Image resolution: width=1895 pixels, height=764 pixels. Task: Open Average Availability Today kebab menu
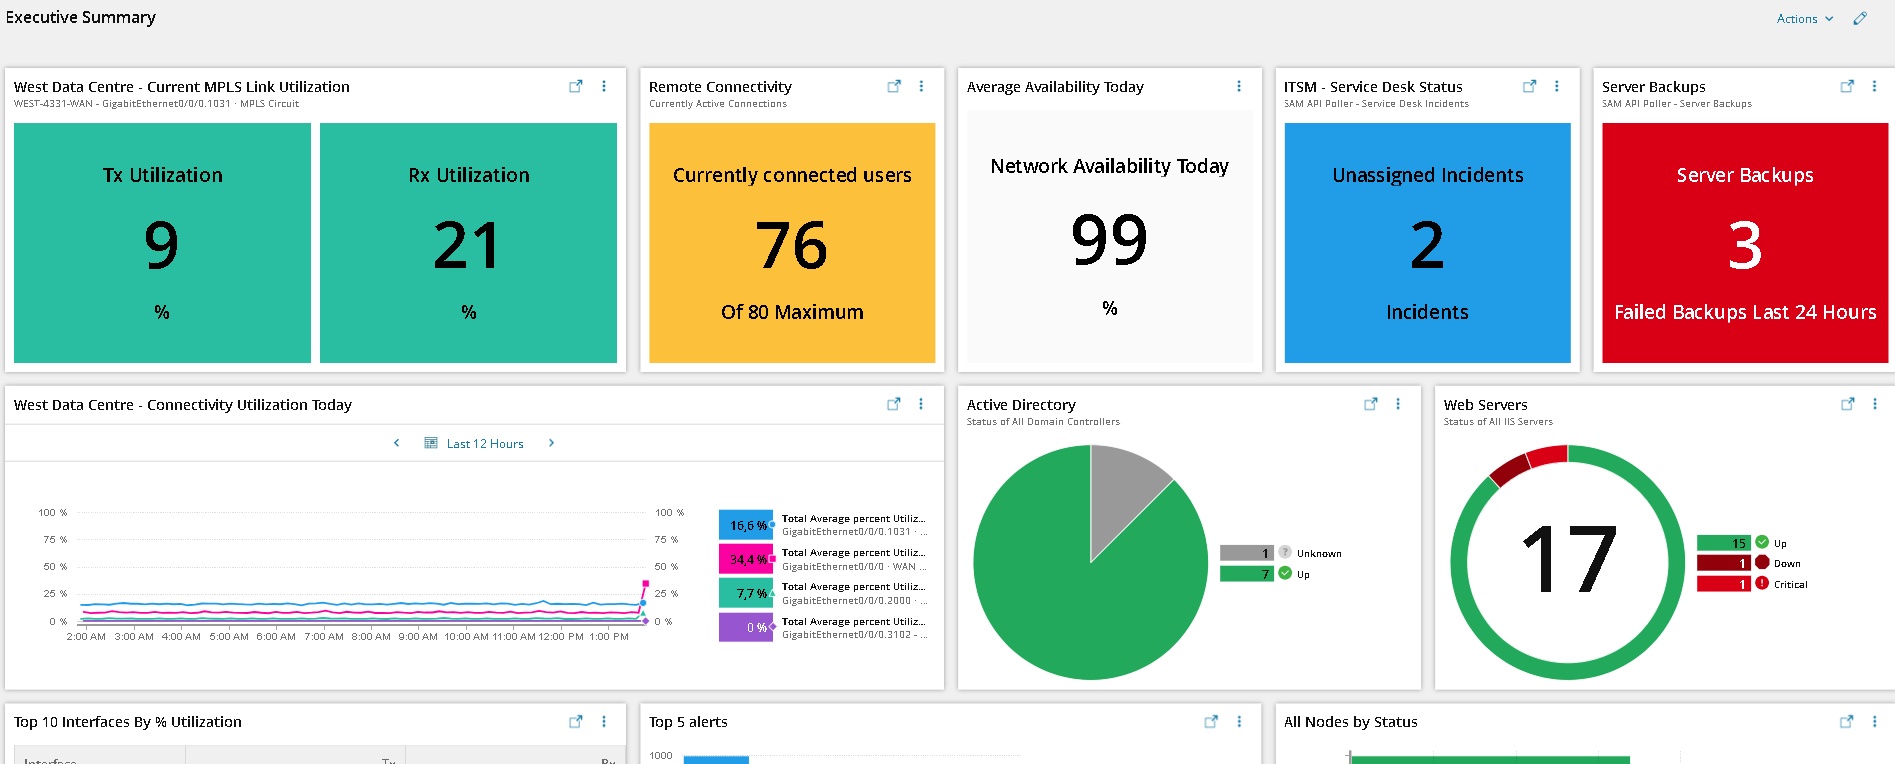(x=1239, y=87)
